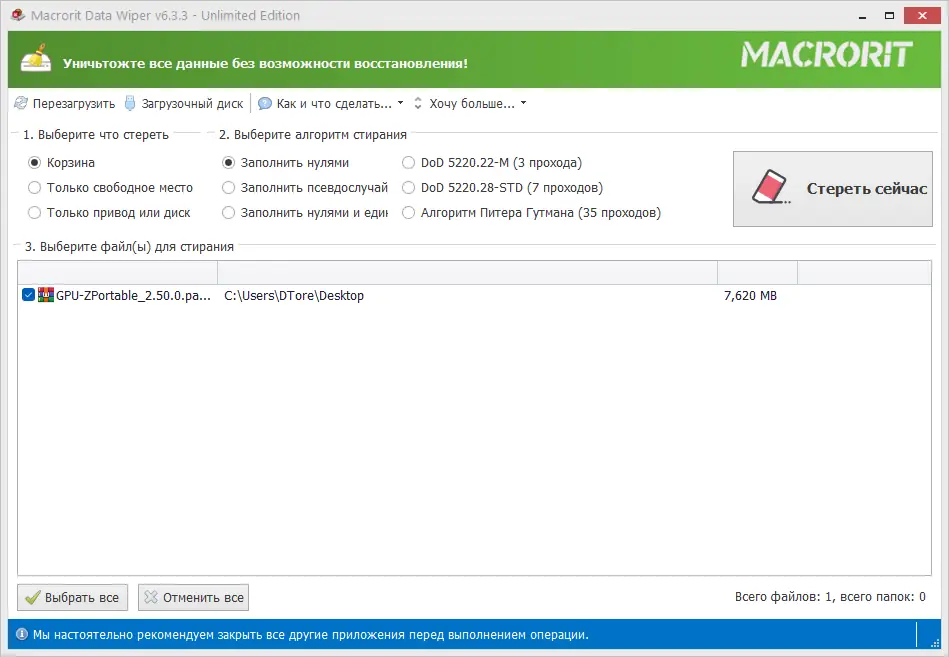This screenshot has height=657, width=949.
Task: Minimize the Macrorit Data Wiper window
Action: [862, 16]
